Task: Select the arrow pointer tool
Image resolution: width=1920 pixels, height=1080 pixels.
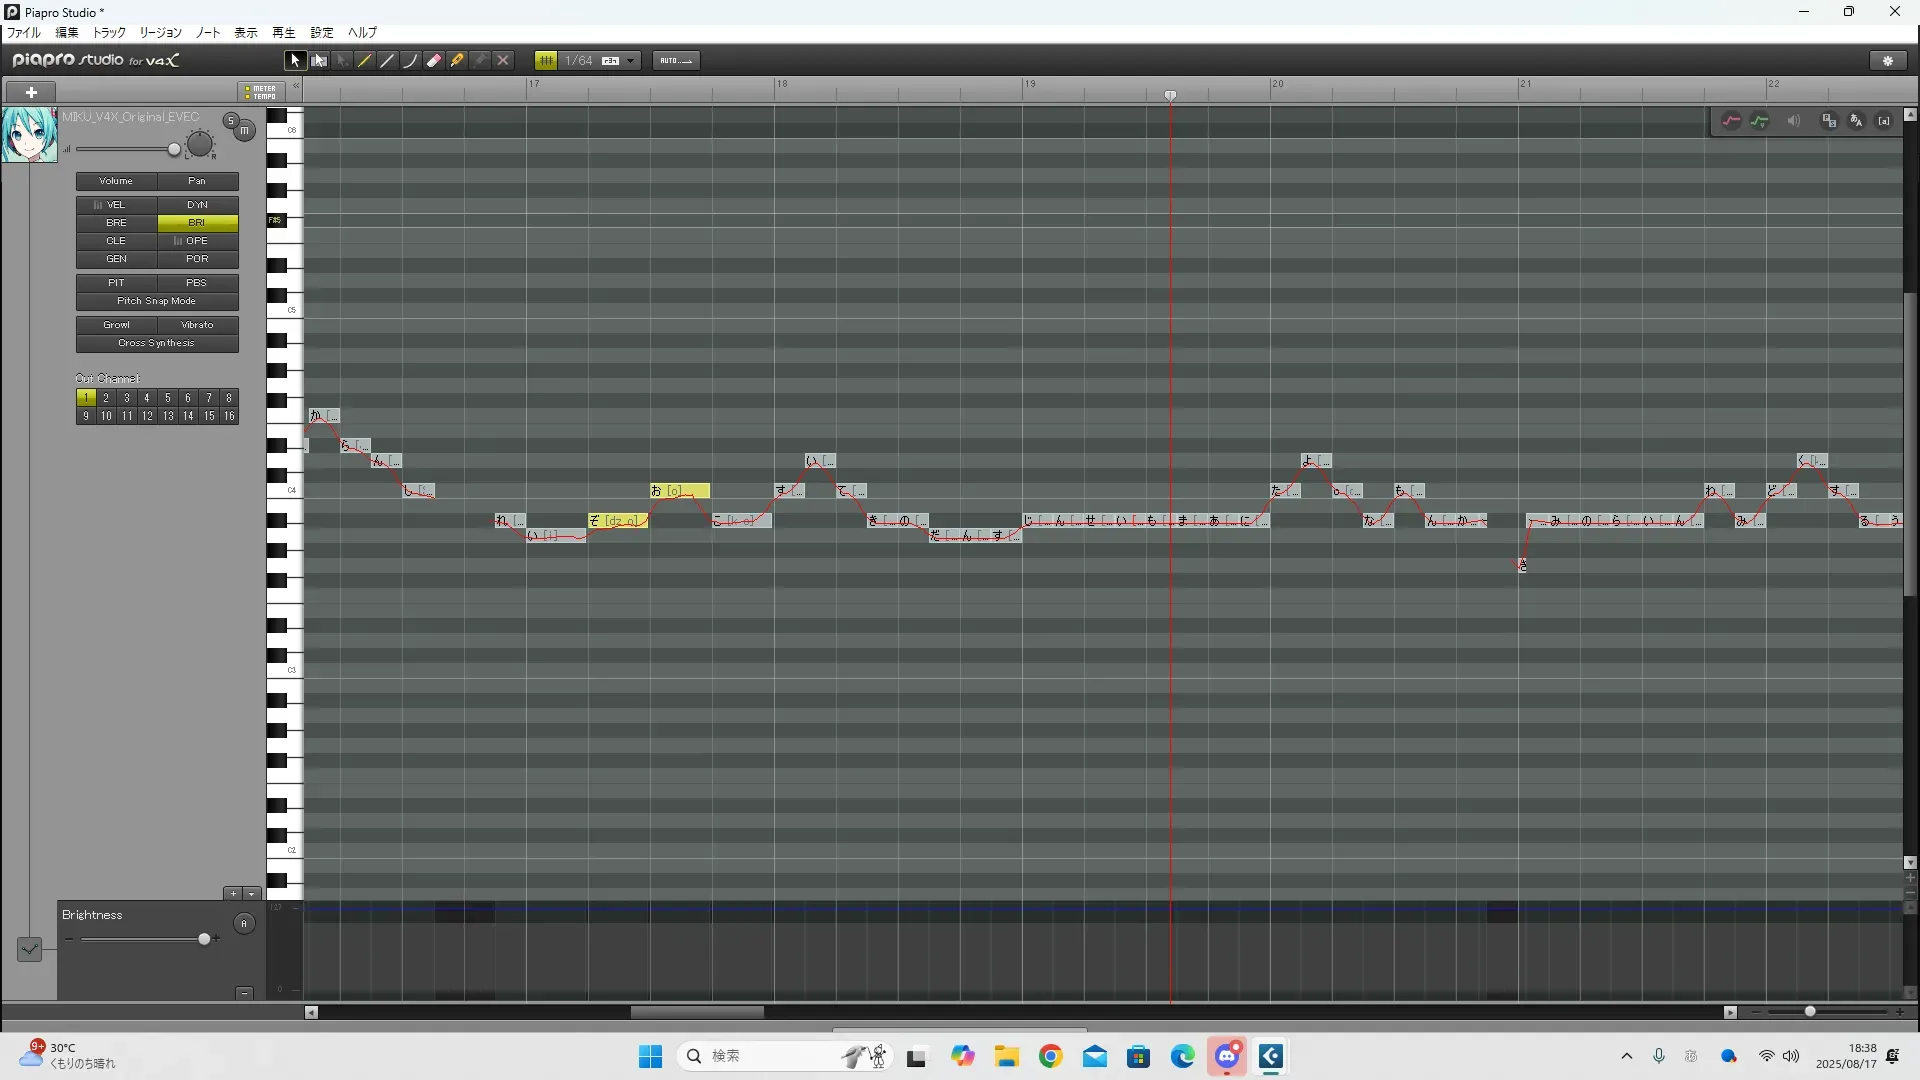Action: tap(295, 61)
